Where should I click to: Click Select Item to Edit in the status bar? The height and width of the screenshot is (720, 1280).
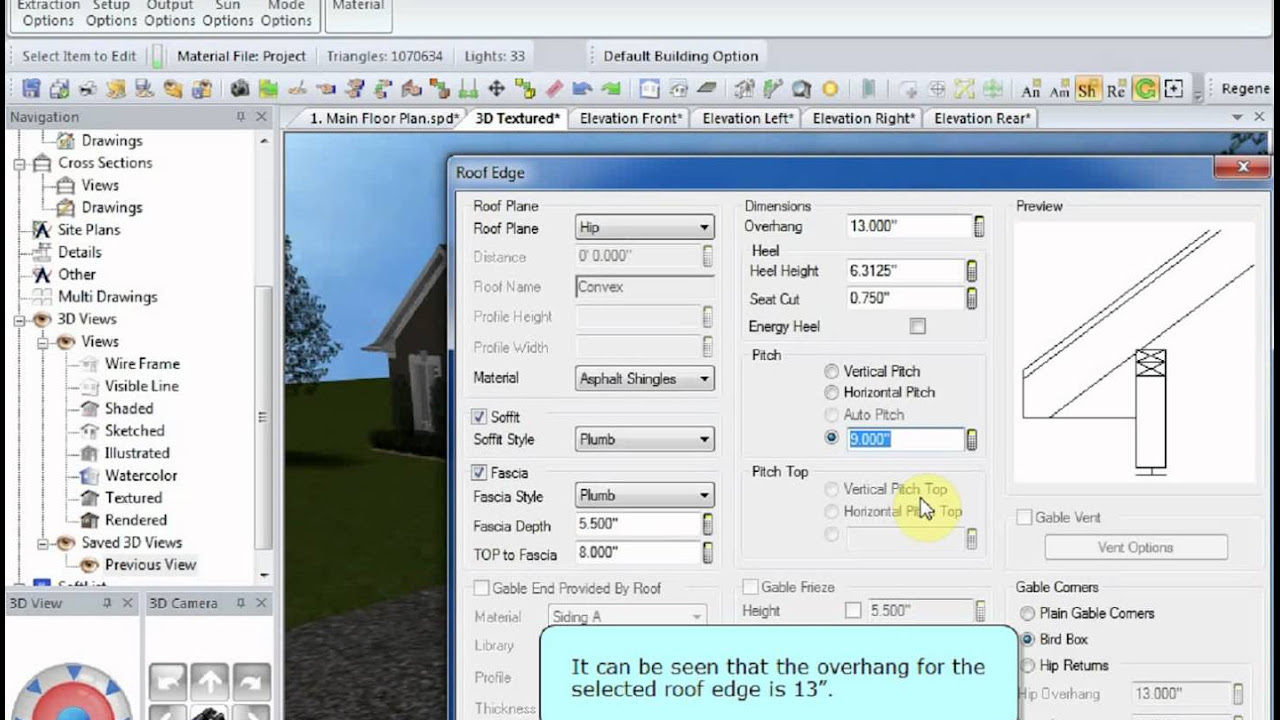pos(79,56)
